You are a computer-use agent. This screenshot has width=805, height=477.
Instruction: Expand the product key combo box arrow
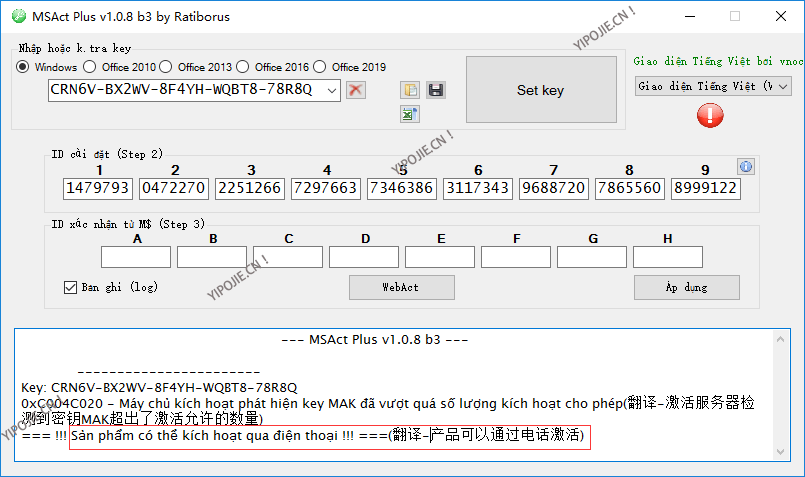tap(332, 90)
